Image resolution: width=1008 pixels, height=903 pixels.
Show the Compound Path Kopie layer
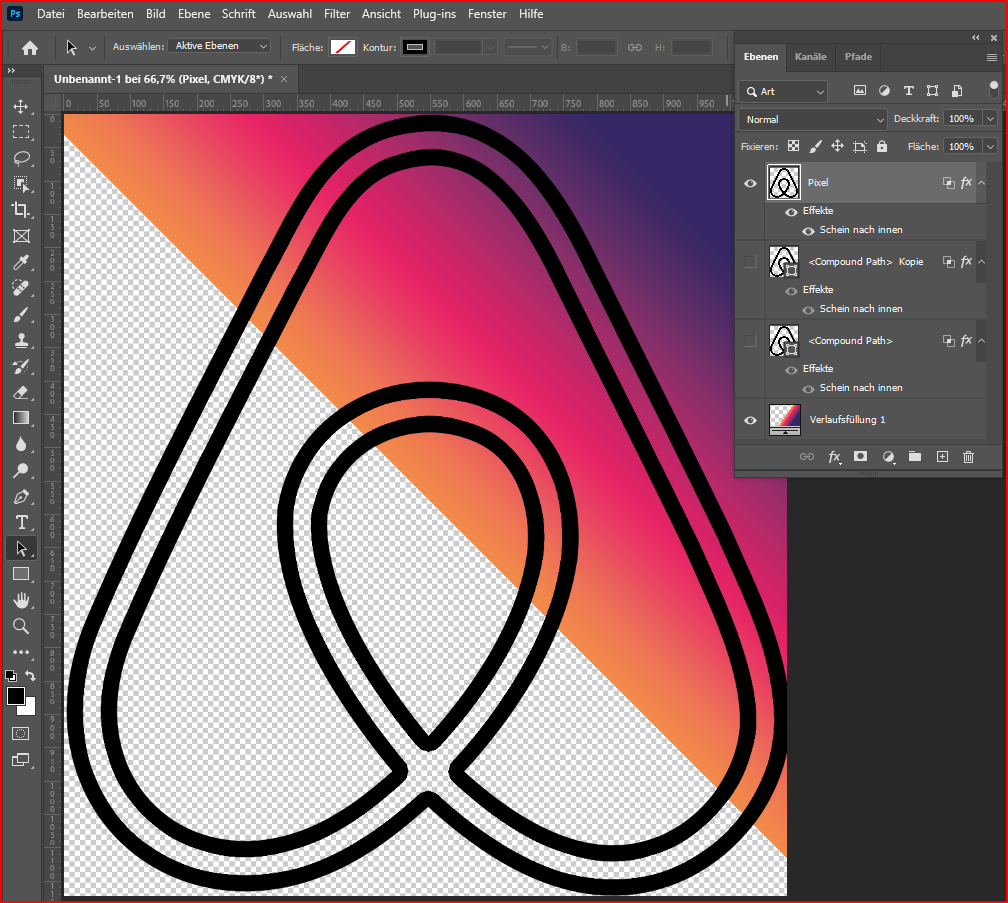[x=749, y=261]
